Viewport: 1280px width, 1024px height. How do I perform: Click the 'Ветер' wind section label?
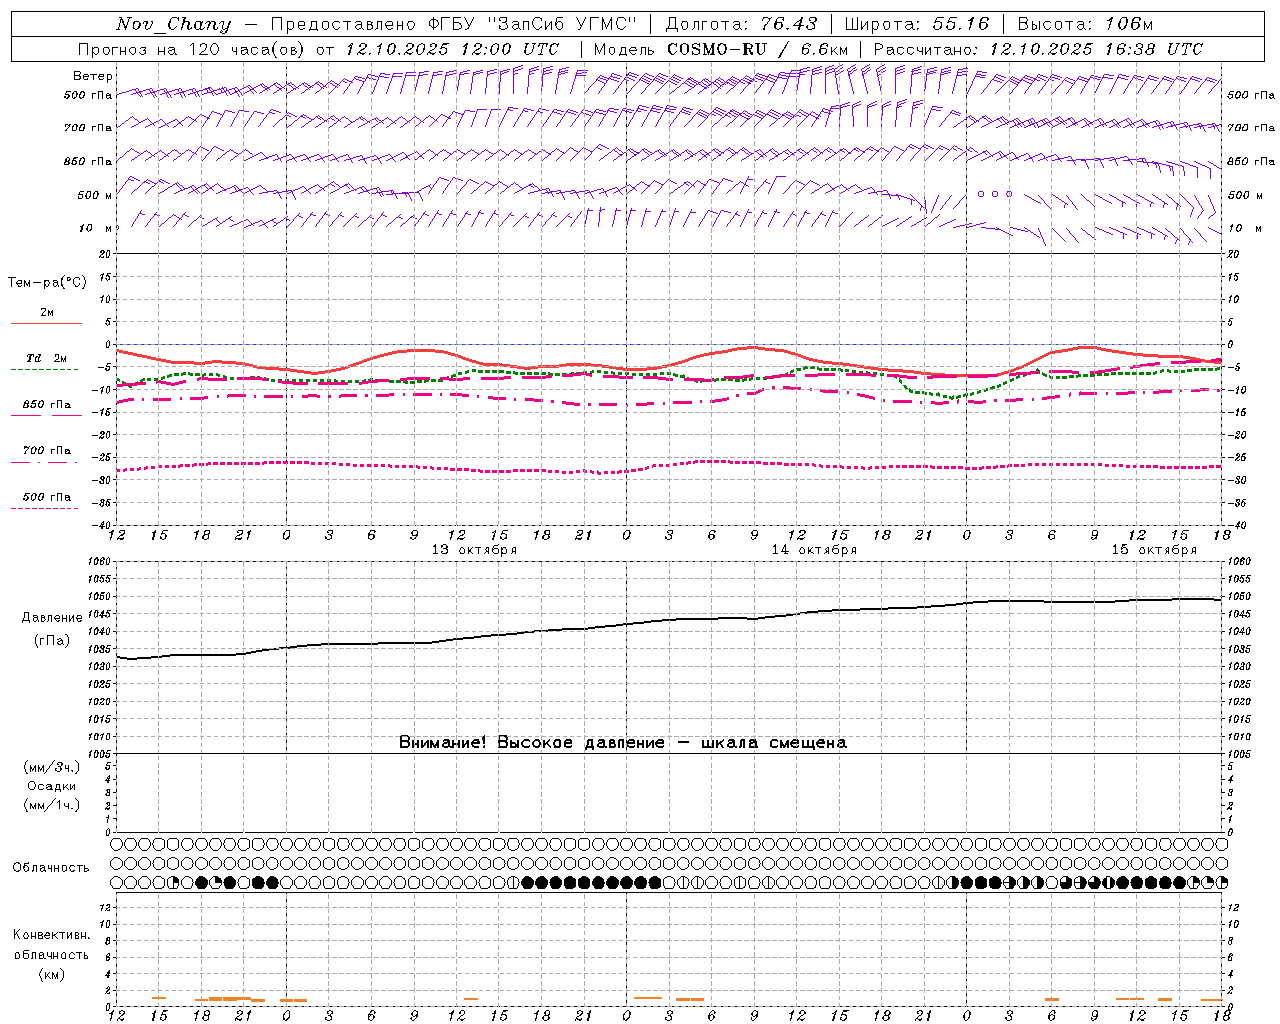point(93,76)
